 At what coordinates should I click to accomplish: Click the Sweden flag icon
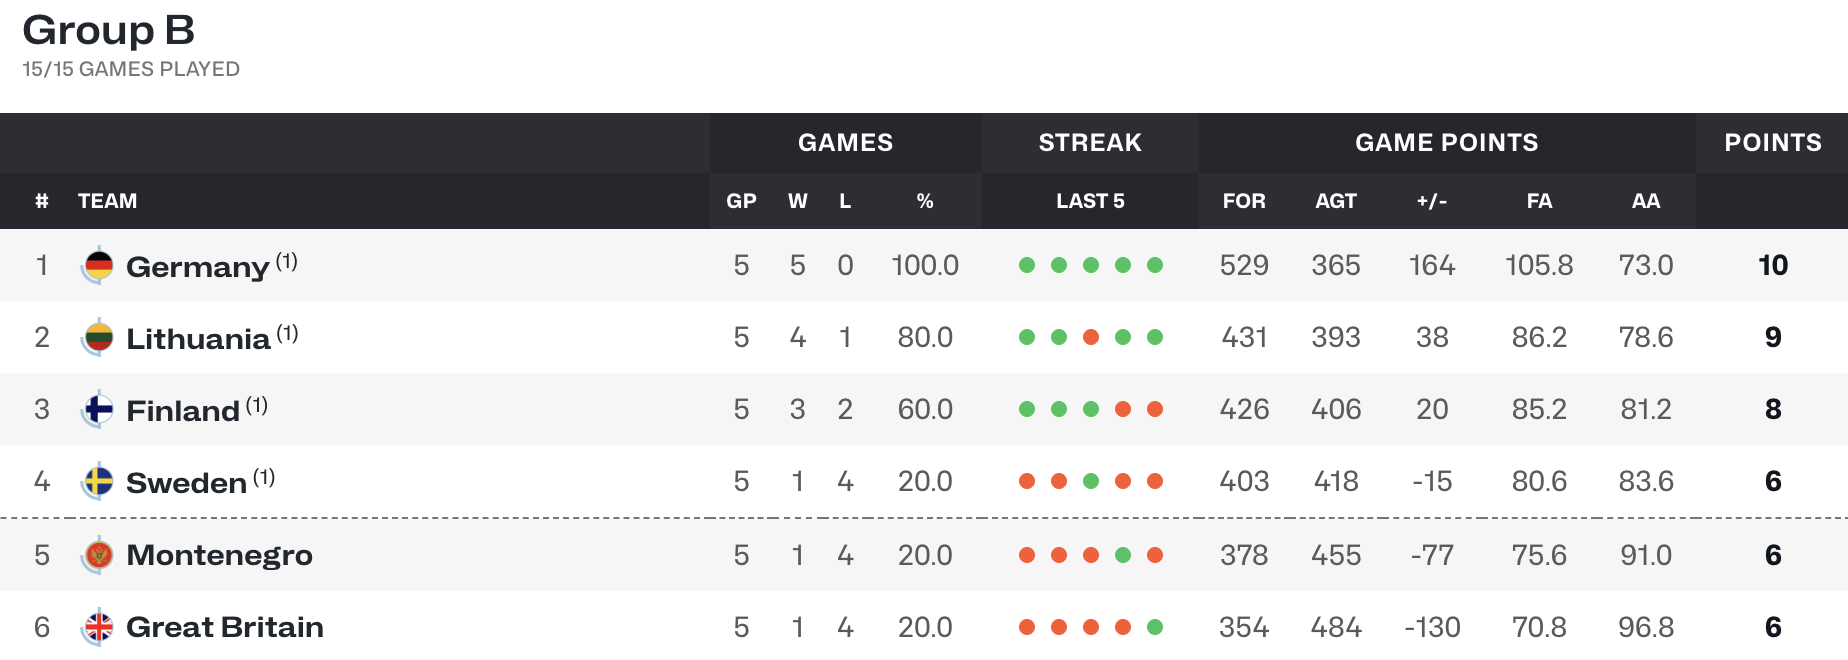98,482
